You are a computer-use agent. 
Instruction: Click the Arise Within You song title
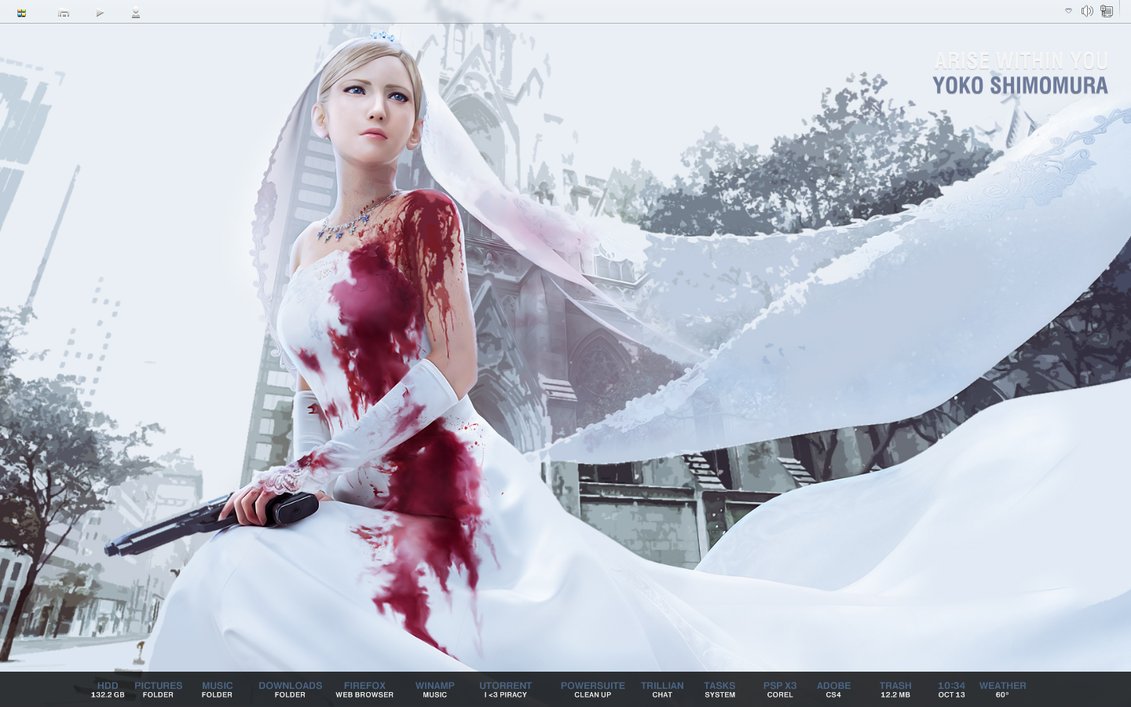click(1021, 61)
